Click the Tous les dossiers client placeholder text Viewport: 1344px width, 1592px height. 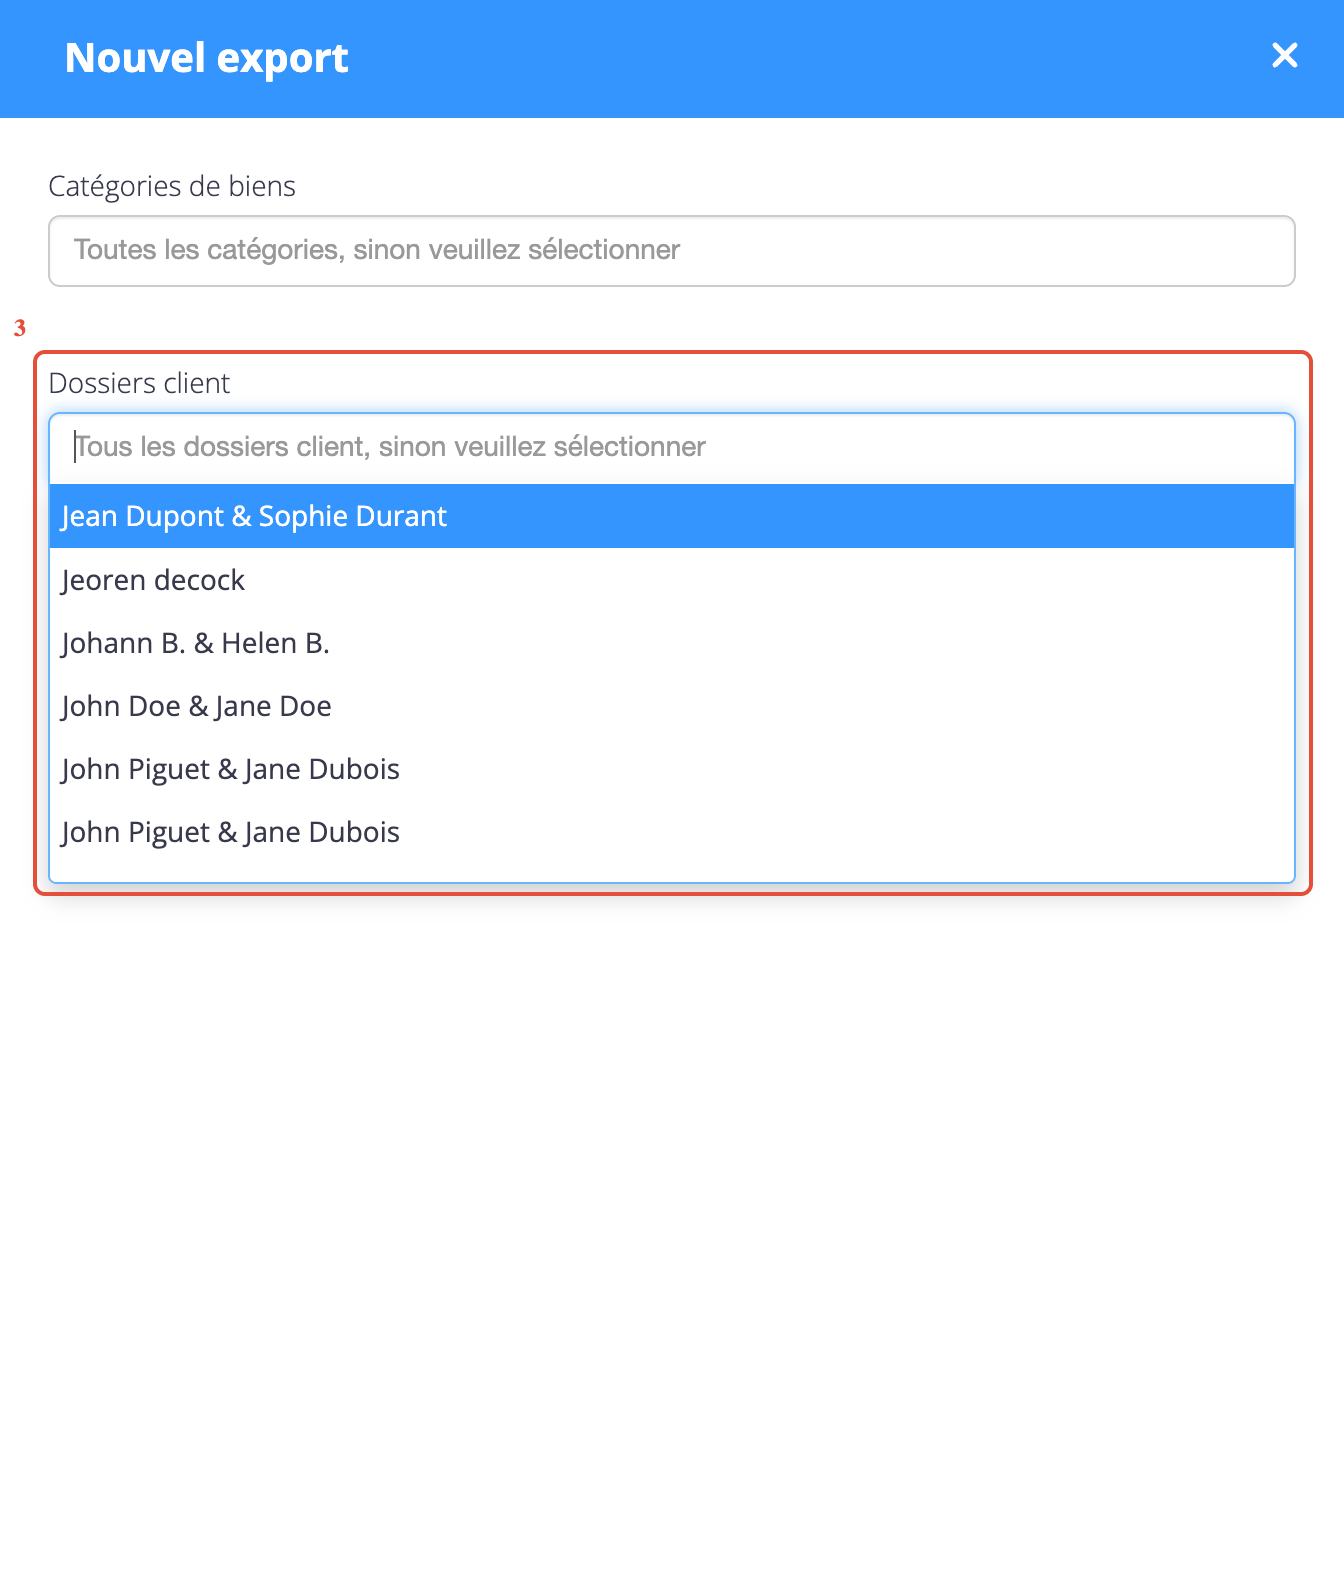click(390, 447)
